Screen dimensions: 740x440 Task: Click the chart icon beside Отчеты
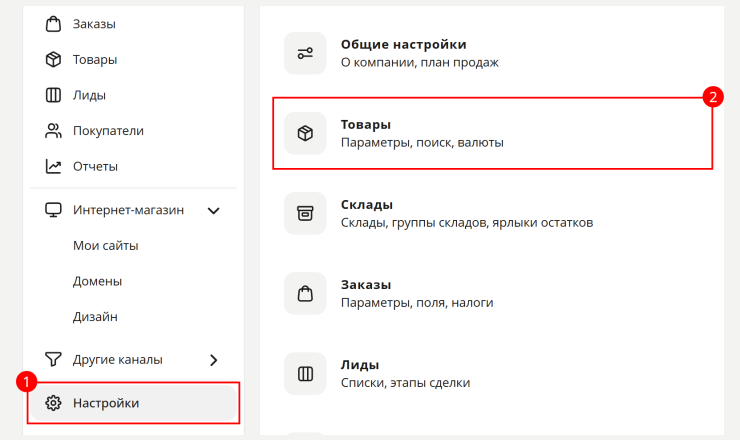[53, 166]
